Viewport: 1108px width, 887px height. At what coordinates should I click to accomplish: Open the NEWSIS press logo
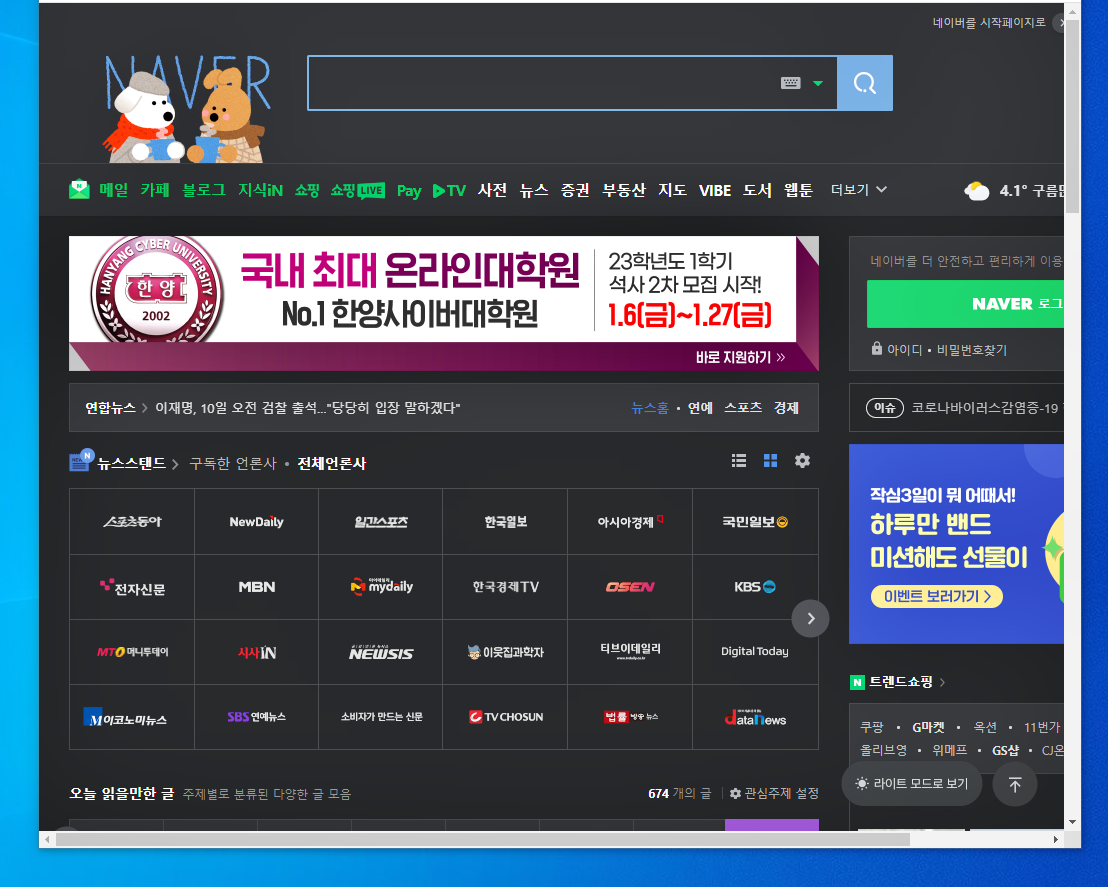381,652
